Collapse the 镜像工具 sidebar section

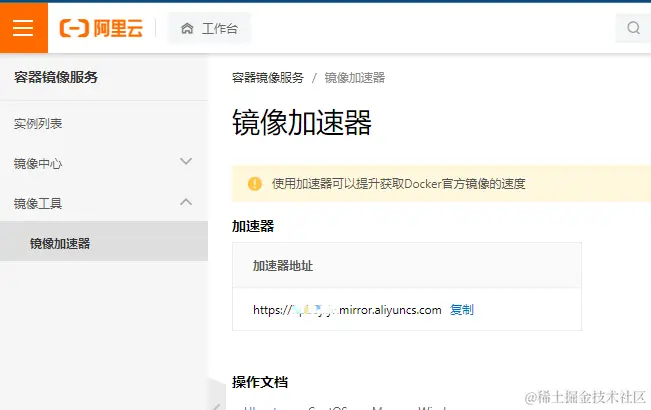click(104, 203)
